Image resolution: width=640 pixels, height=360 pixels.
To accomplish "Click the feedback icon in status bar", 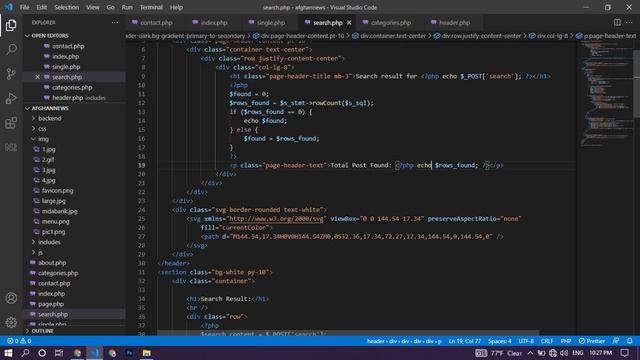I will (x=616, y=341).
